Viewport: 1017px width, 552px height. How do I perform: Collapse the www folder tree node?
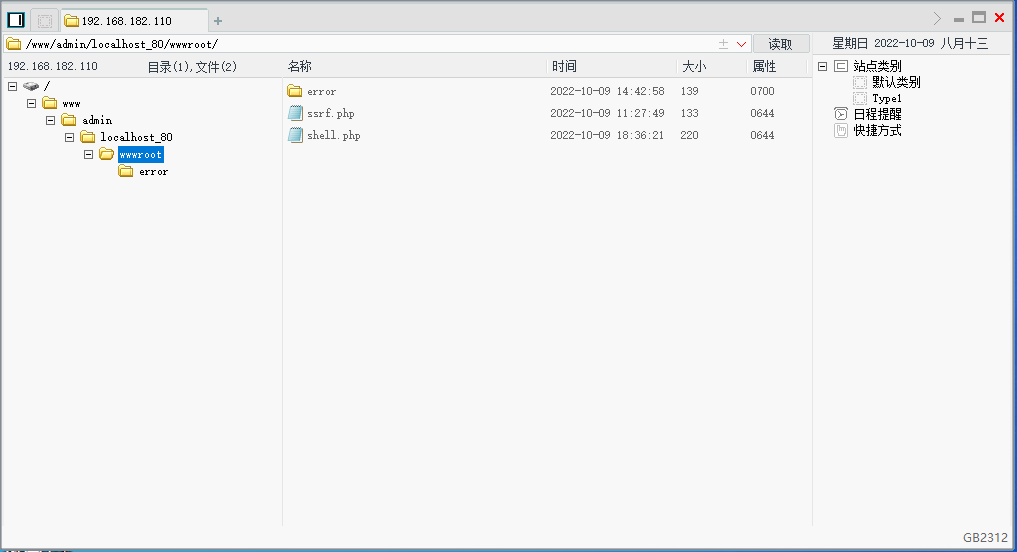[31, 103]
